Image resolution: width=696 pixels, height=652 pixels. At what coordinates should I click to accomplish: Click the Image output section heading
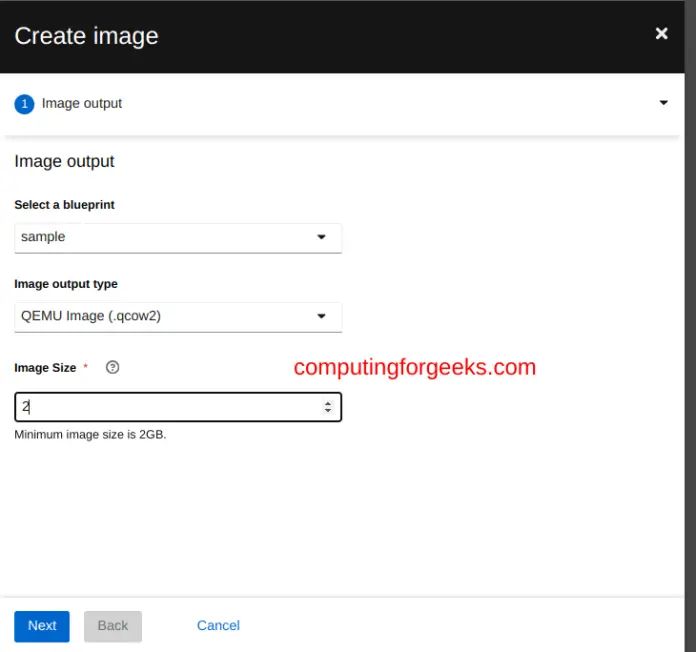coord(64,161)
